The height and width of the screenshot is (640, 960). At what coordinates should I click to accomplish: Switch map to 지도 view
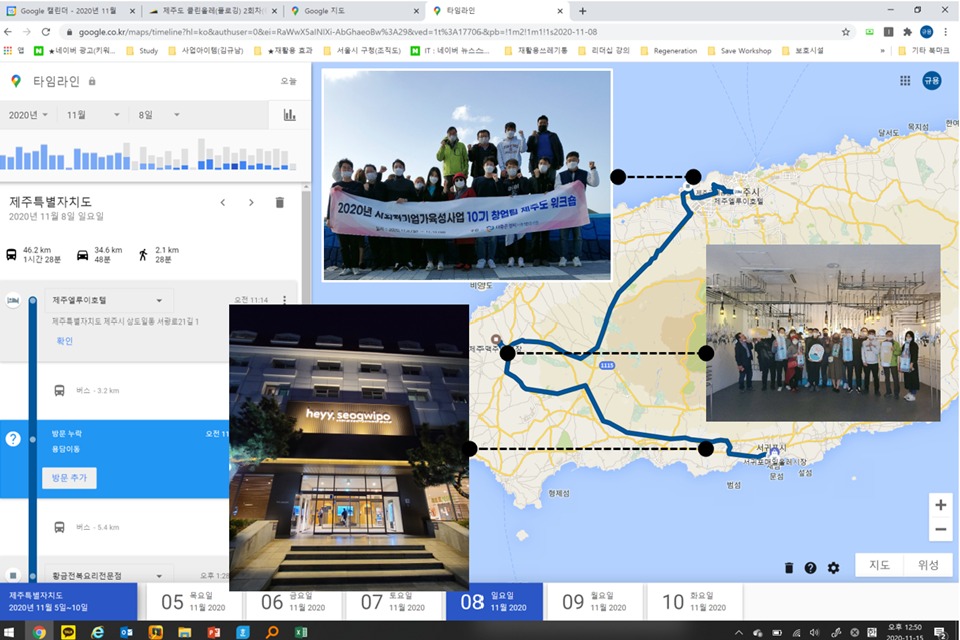pos(879,565)
